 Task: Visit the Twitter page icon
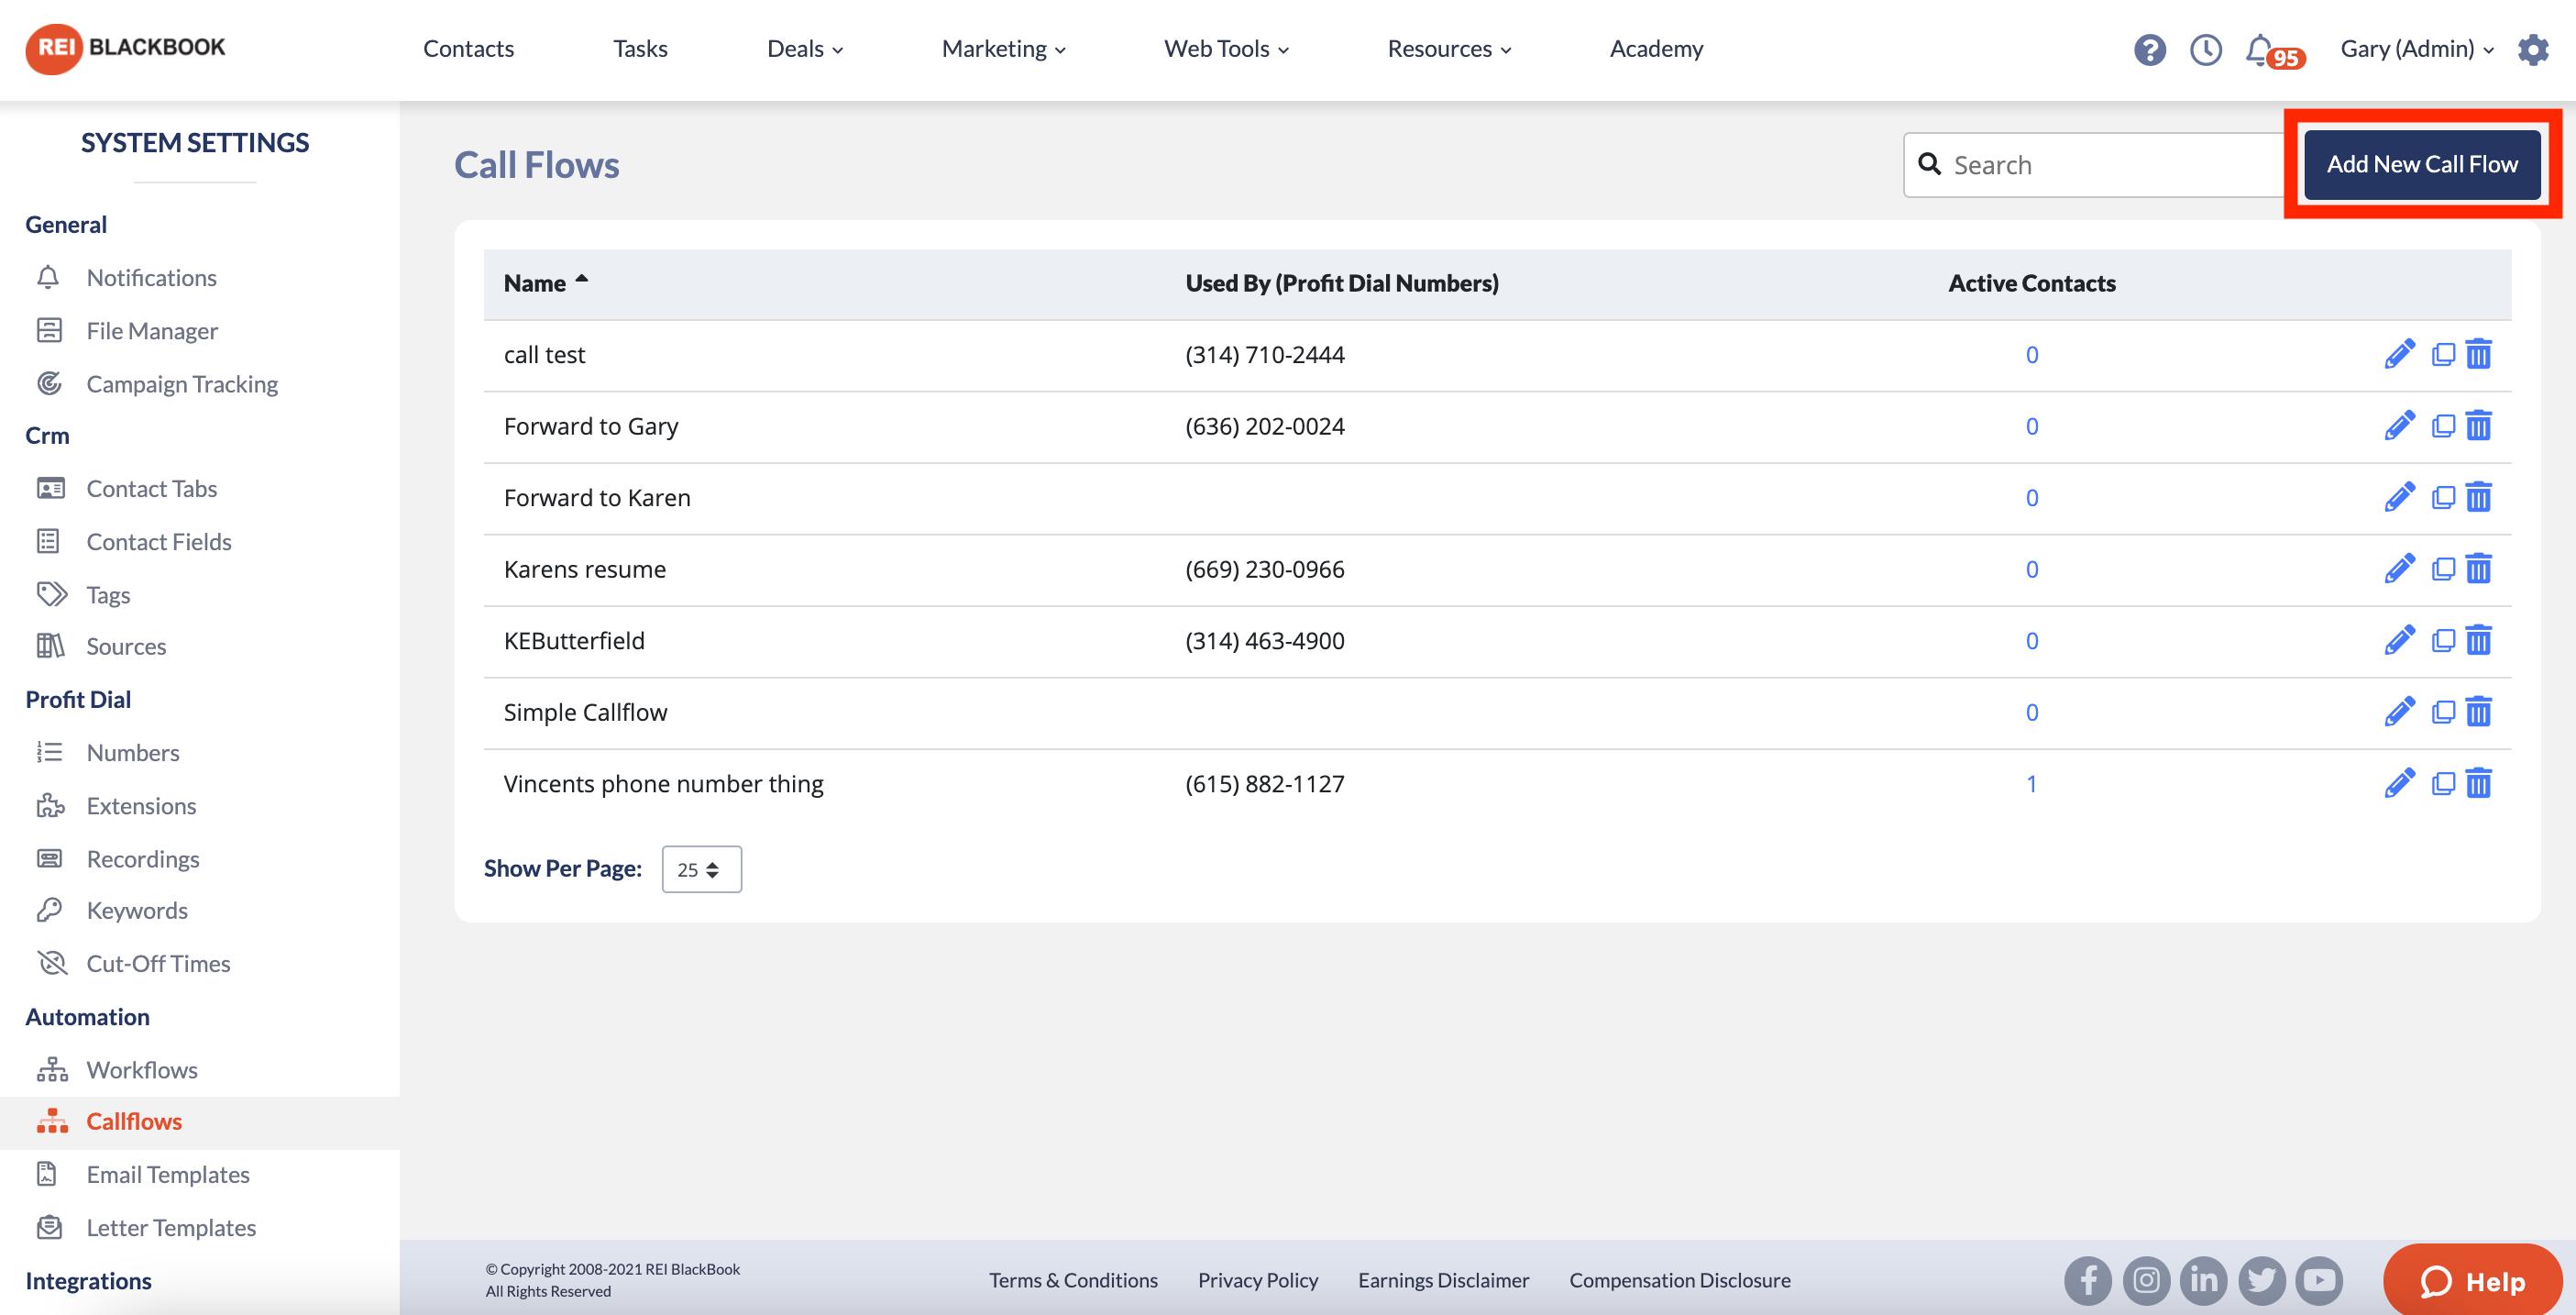pyautogui.click(x=2262, y=1280)
